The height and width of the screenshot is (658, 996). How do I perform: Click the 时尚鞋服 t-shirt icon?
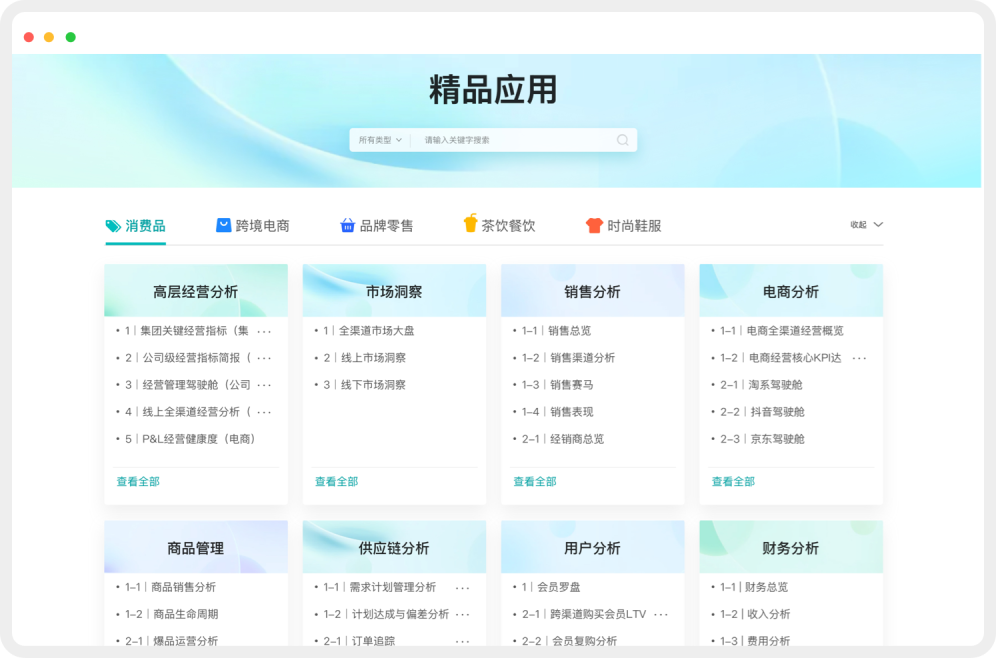point(594,226)
